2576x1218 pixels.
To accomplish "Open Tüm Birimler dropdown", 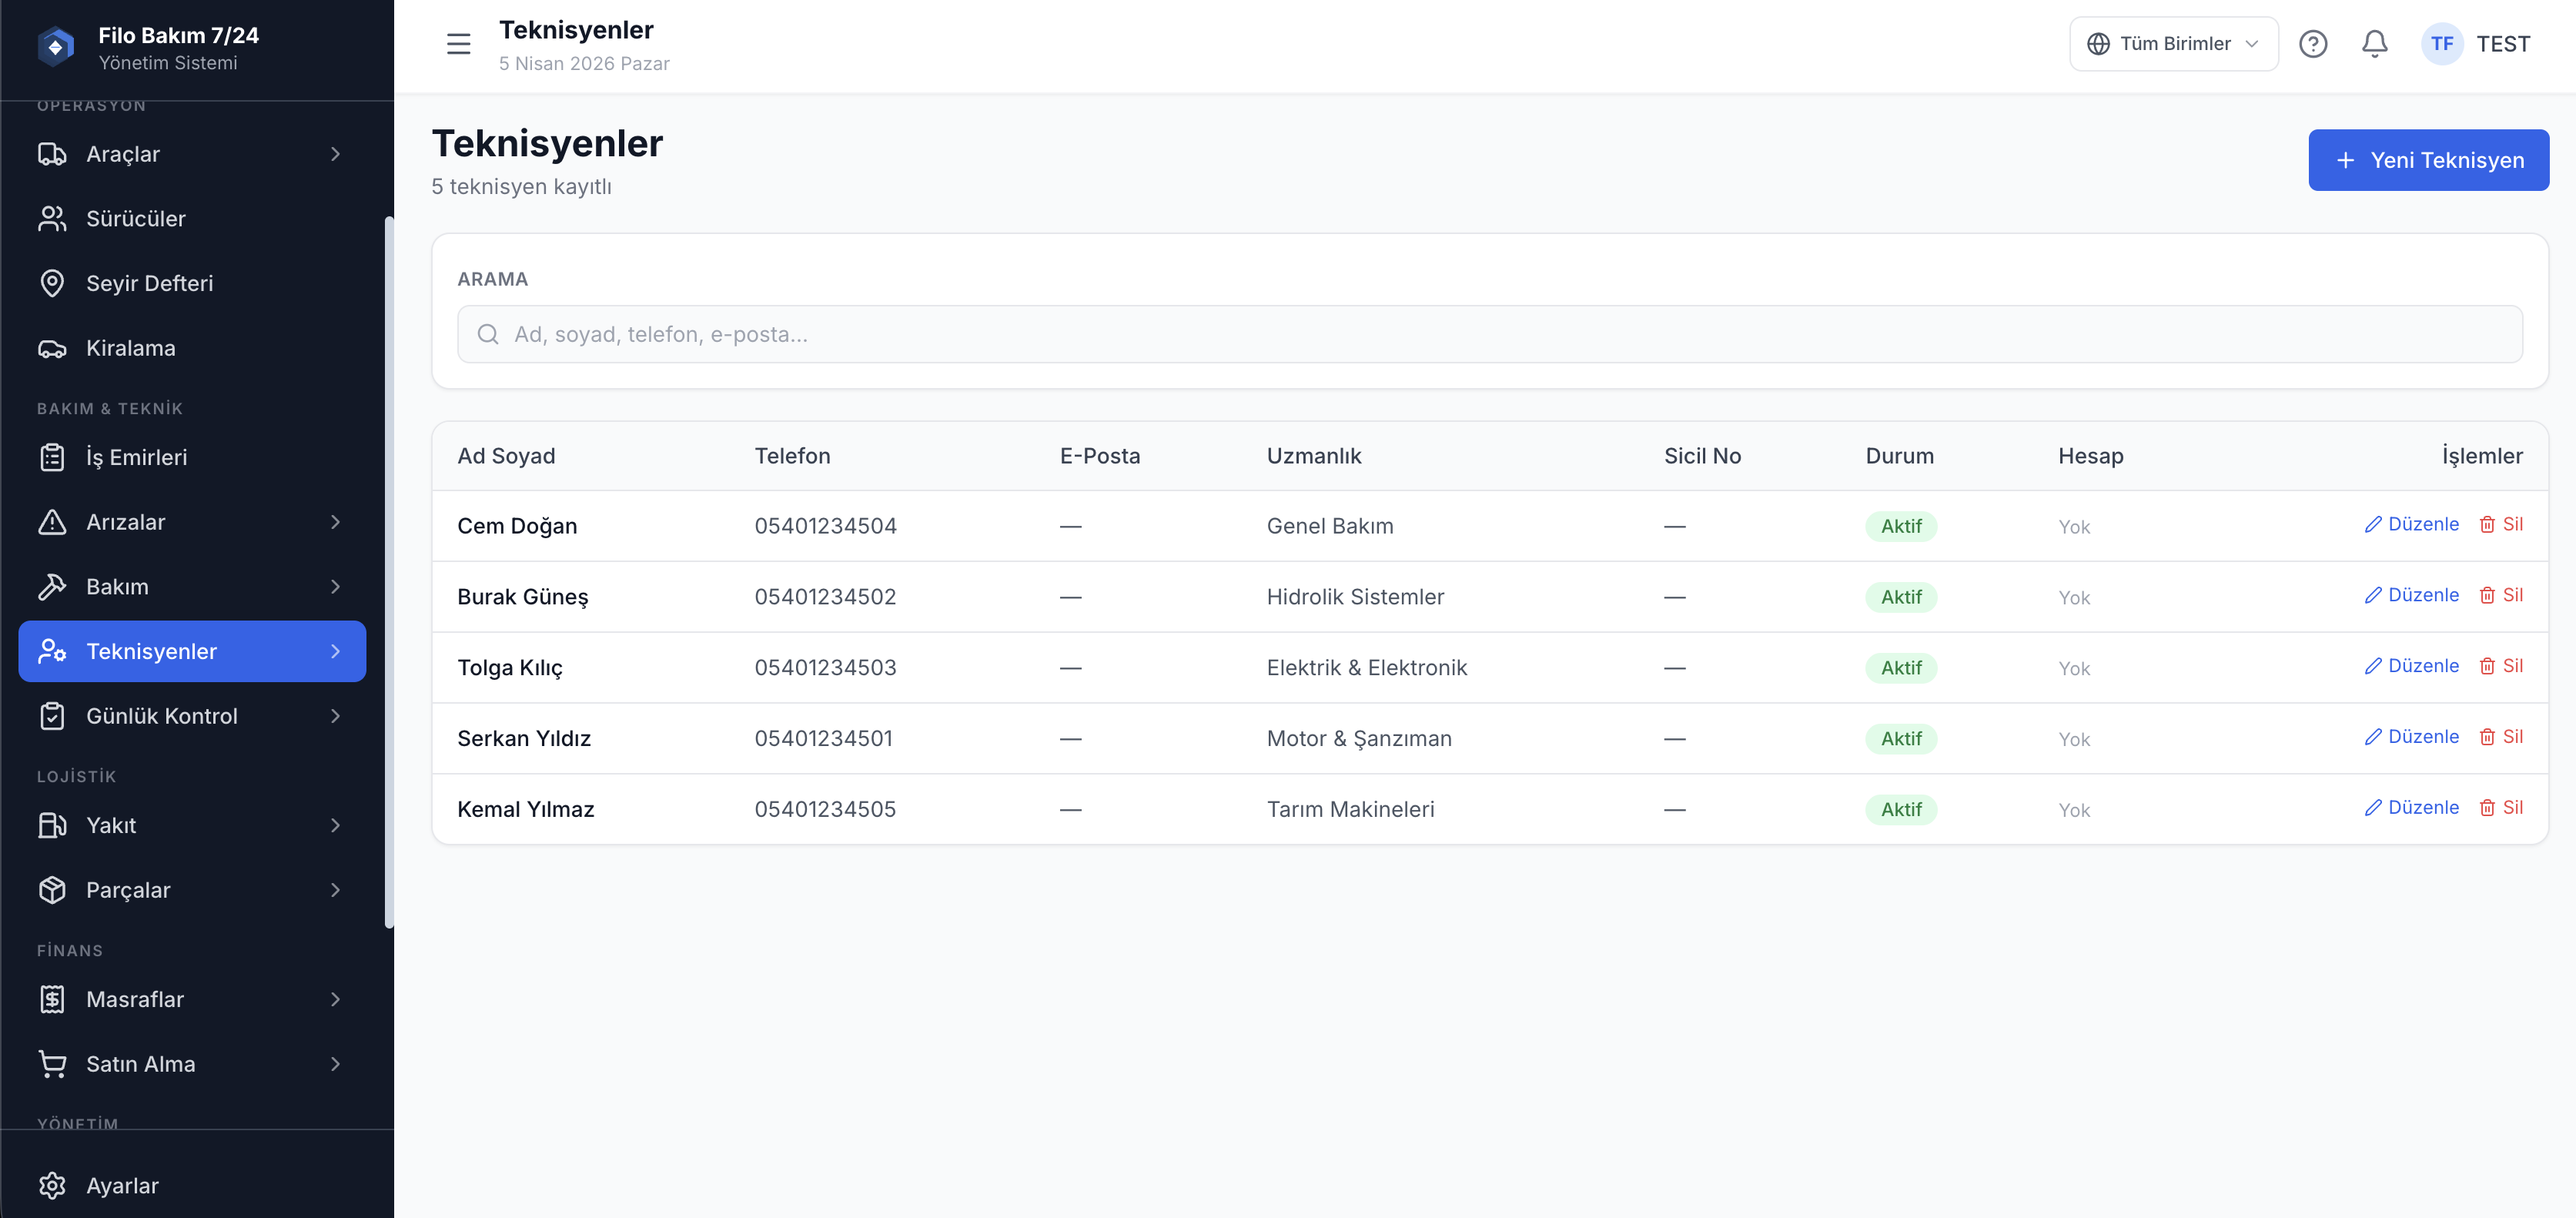I will click(x=2173, y=44).
